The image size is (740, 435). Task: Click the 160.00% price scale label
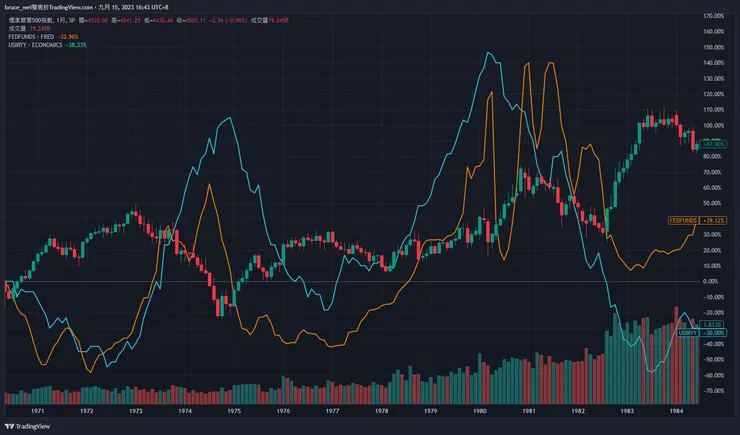pos(713,32)
